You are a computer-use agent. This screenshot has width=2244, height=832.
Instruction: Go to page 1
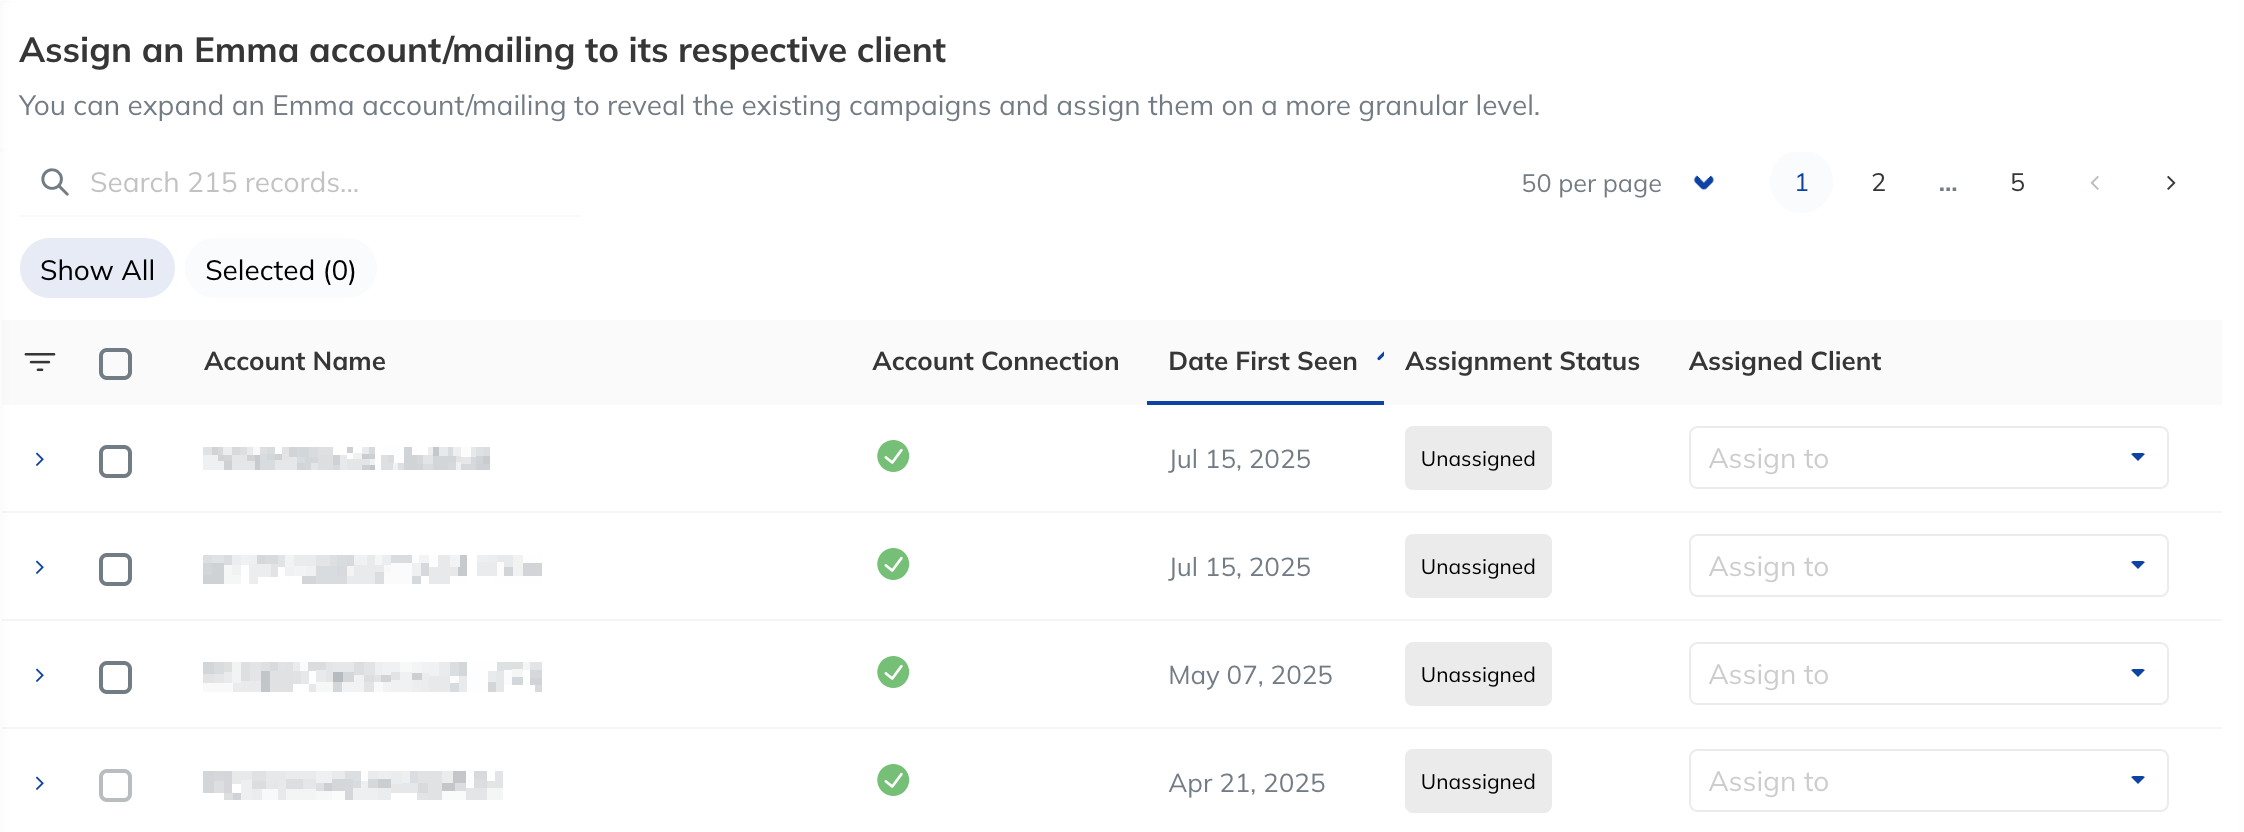(1801, 183)
